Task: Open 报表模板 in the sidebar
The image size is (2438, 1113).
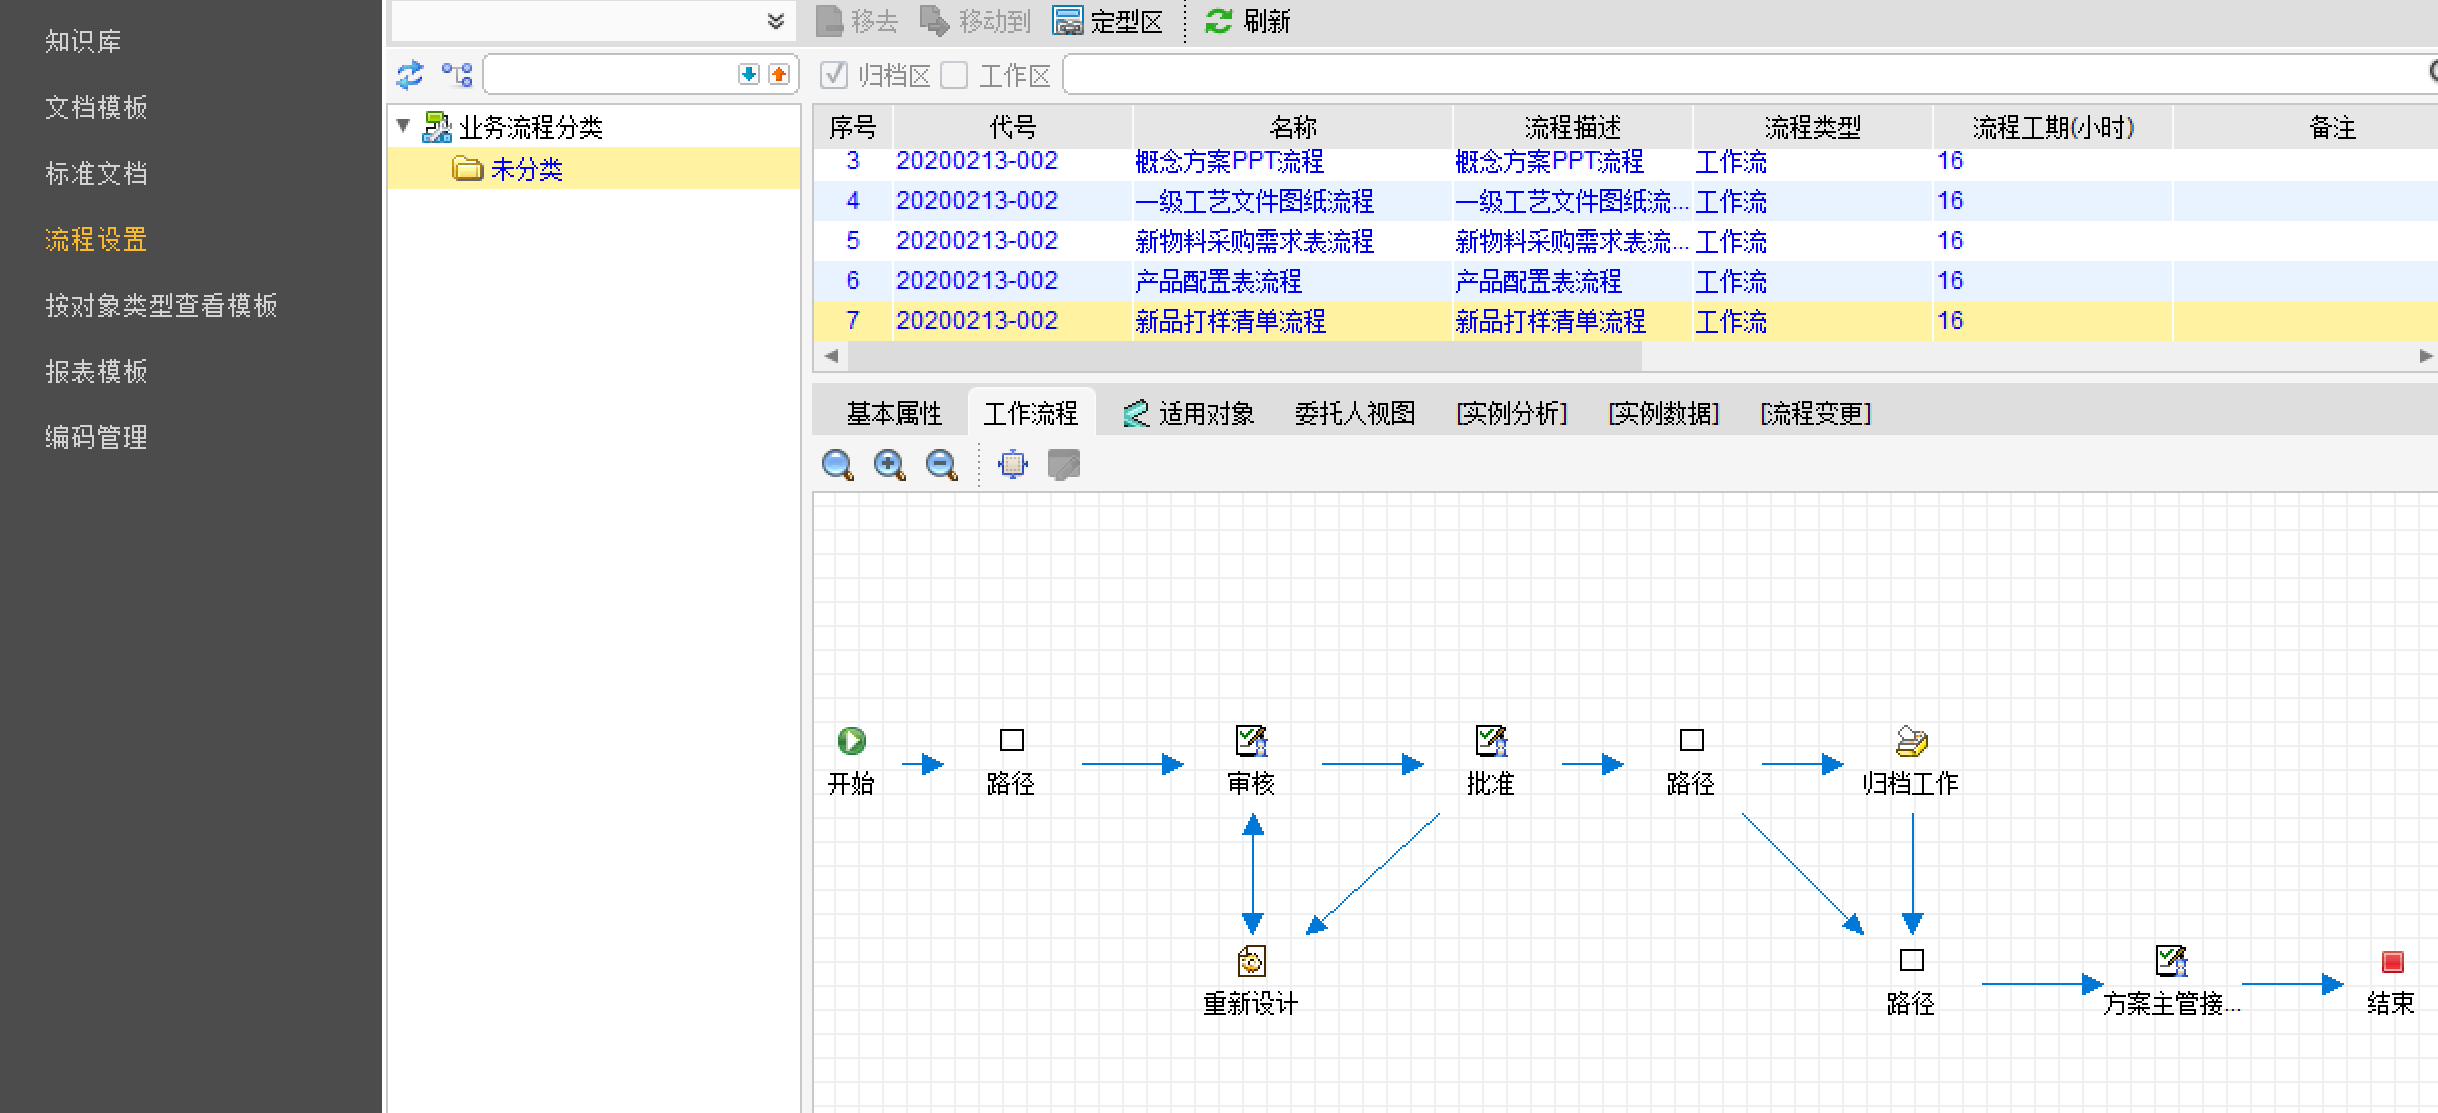Action: coord(96,371)
